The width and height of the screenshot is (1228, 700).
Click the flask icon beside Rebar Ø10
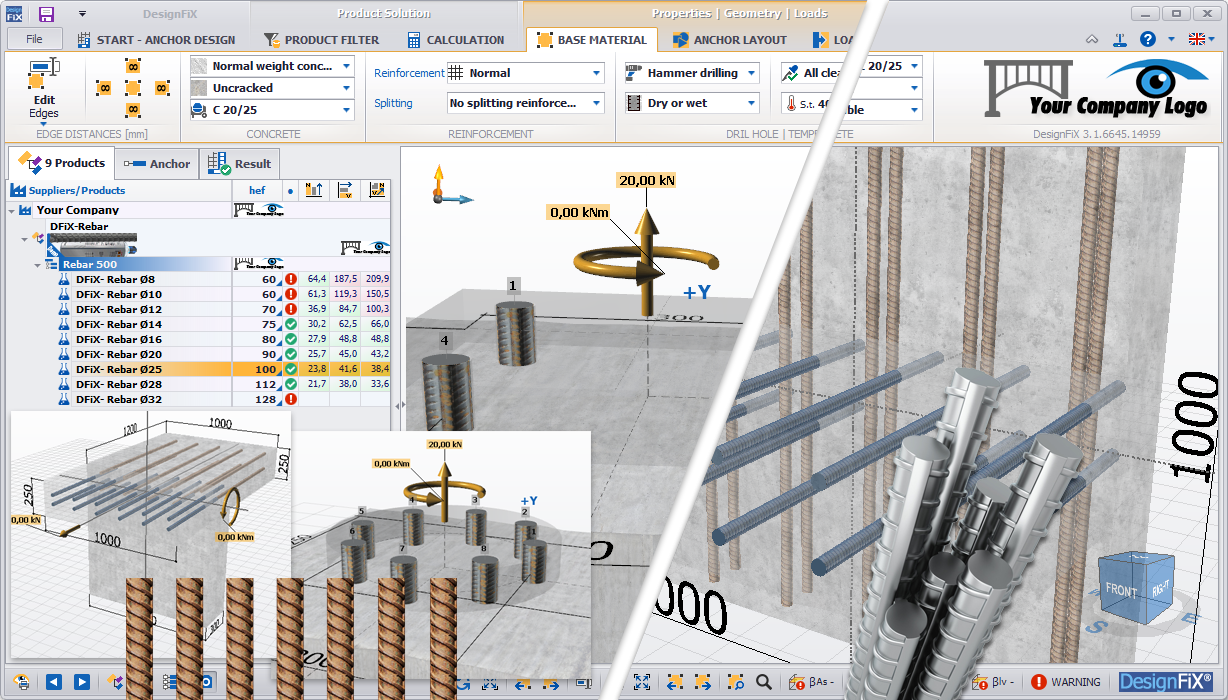pos(65,295)
